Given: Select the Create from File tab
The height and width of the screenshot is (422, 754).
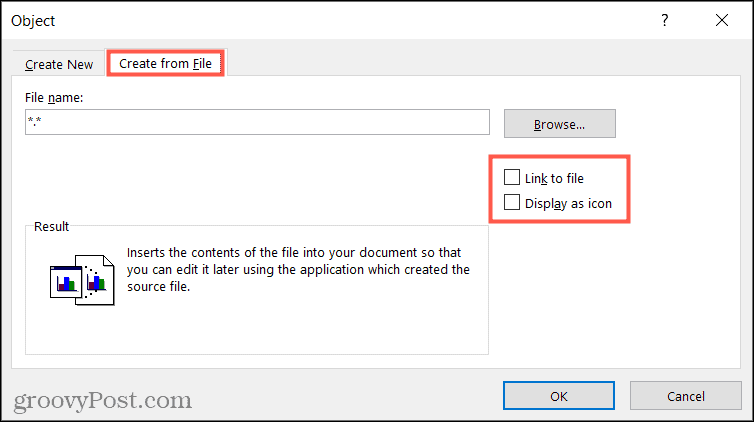Looking at the screenshot, I should click(166, 63).
